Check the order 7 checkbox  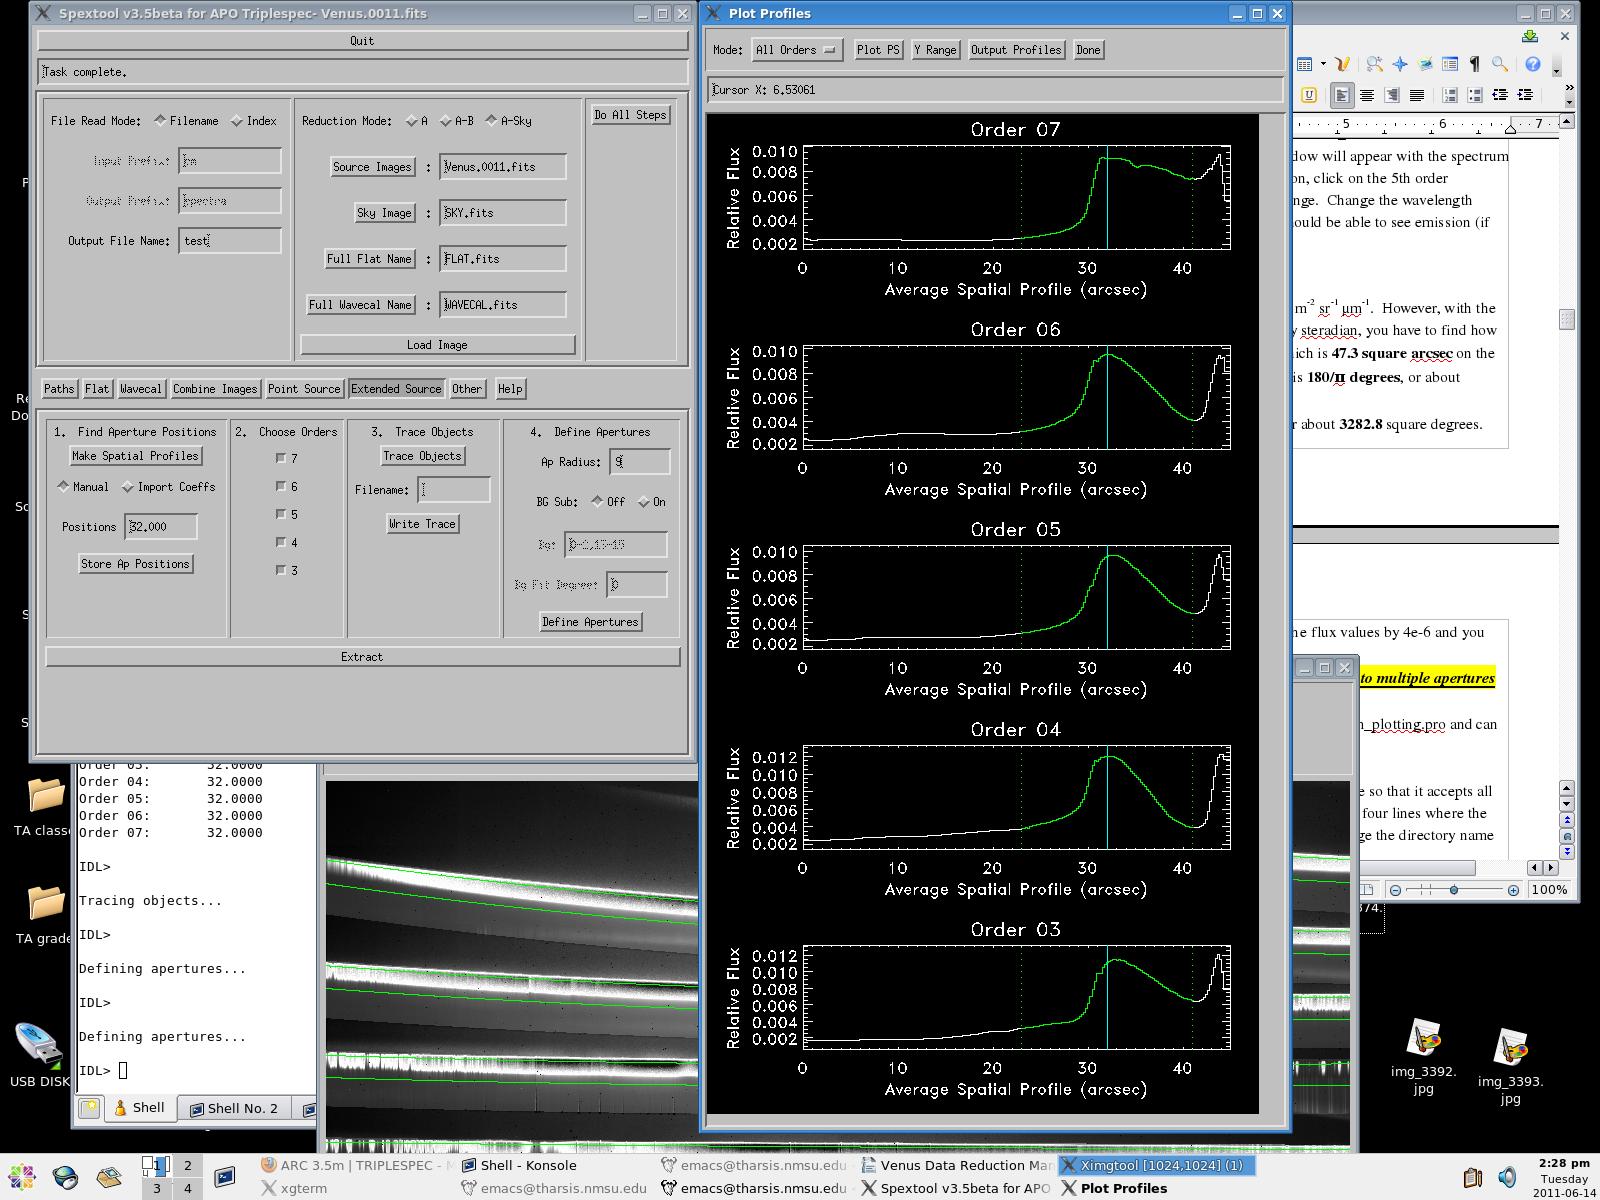[x=281, y=458]
